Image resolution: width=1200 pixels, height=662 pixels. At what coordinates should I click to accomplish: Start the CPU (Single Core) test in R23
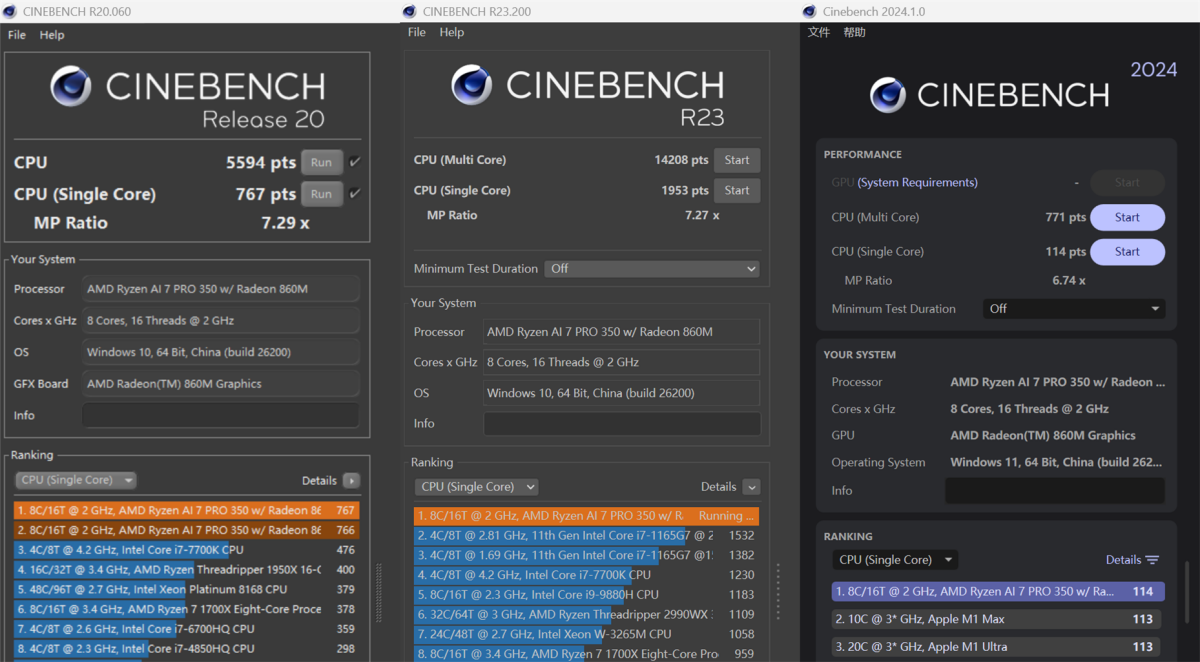(x=737, y=190)
